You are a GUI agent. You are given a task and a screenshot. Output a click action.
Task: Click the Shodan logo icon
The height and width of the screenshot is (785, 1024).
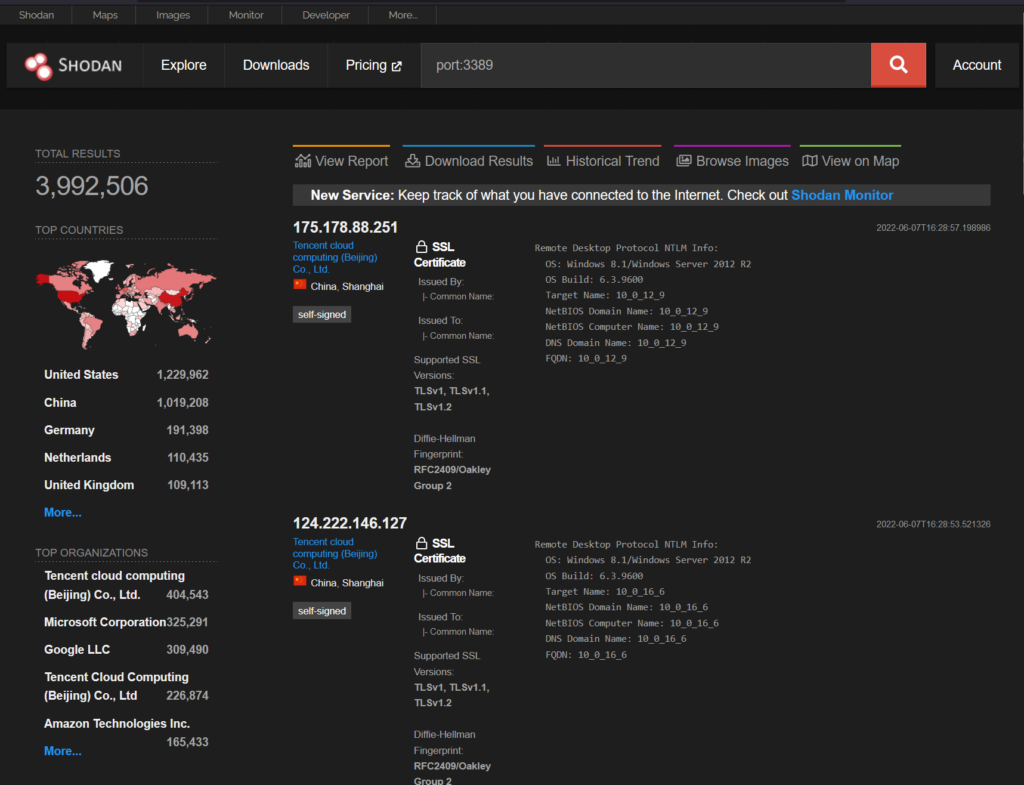click(39, 66)
